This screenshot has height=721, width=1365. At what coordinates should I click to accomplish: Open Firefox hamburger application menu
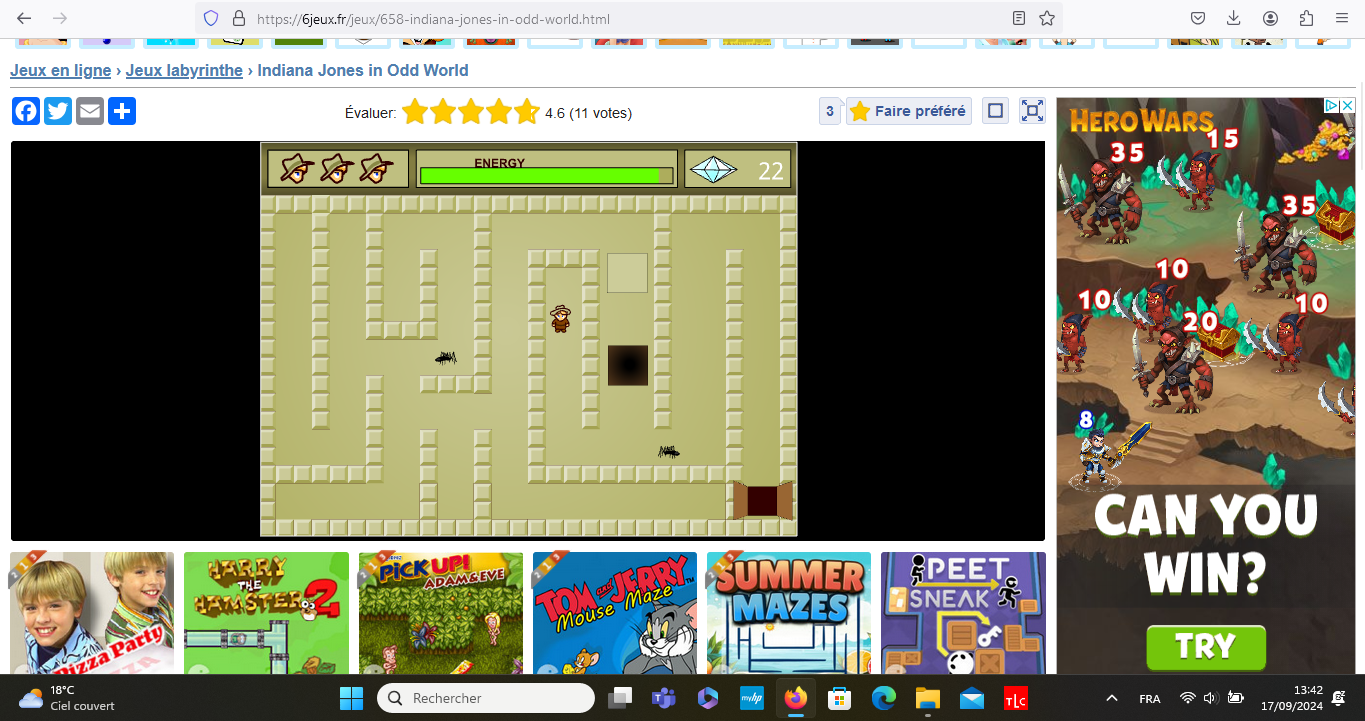coord(1342,18)
